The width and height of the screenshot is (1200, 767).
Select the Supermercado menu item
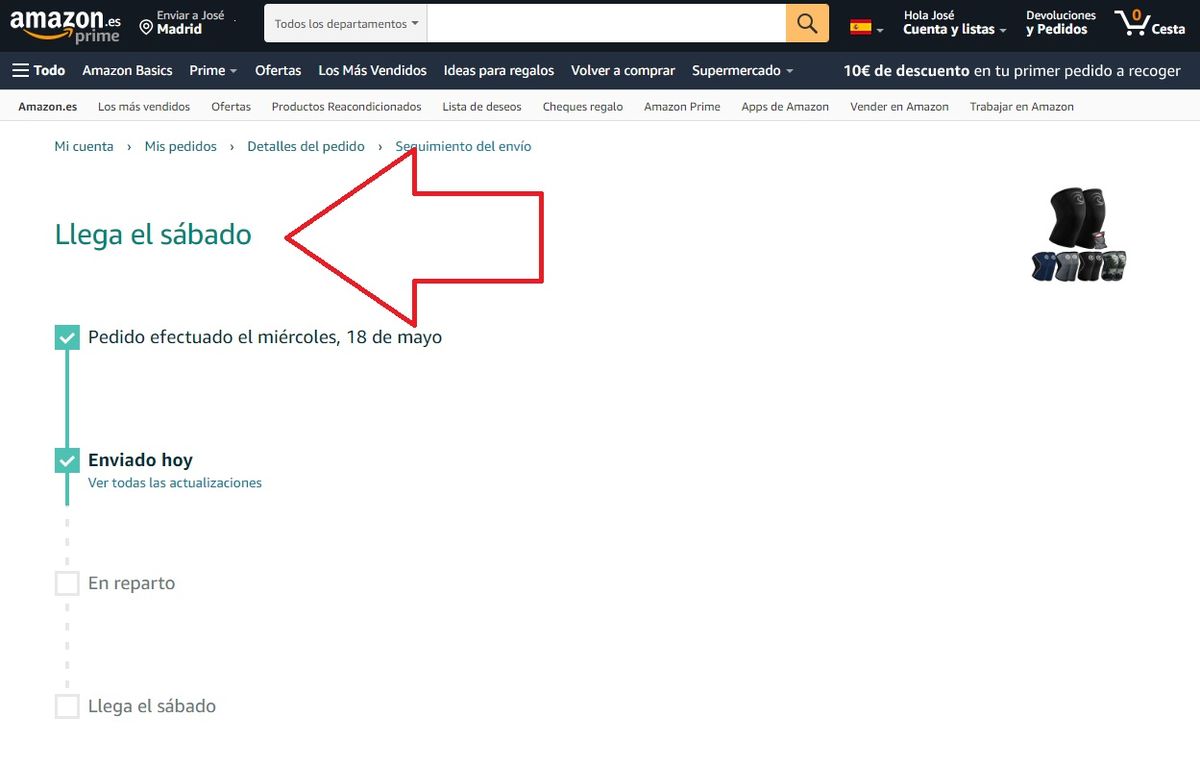[x=737, y=70]
